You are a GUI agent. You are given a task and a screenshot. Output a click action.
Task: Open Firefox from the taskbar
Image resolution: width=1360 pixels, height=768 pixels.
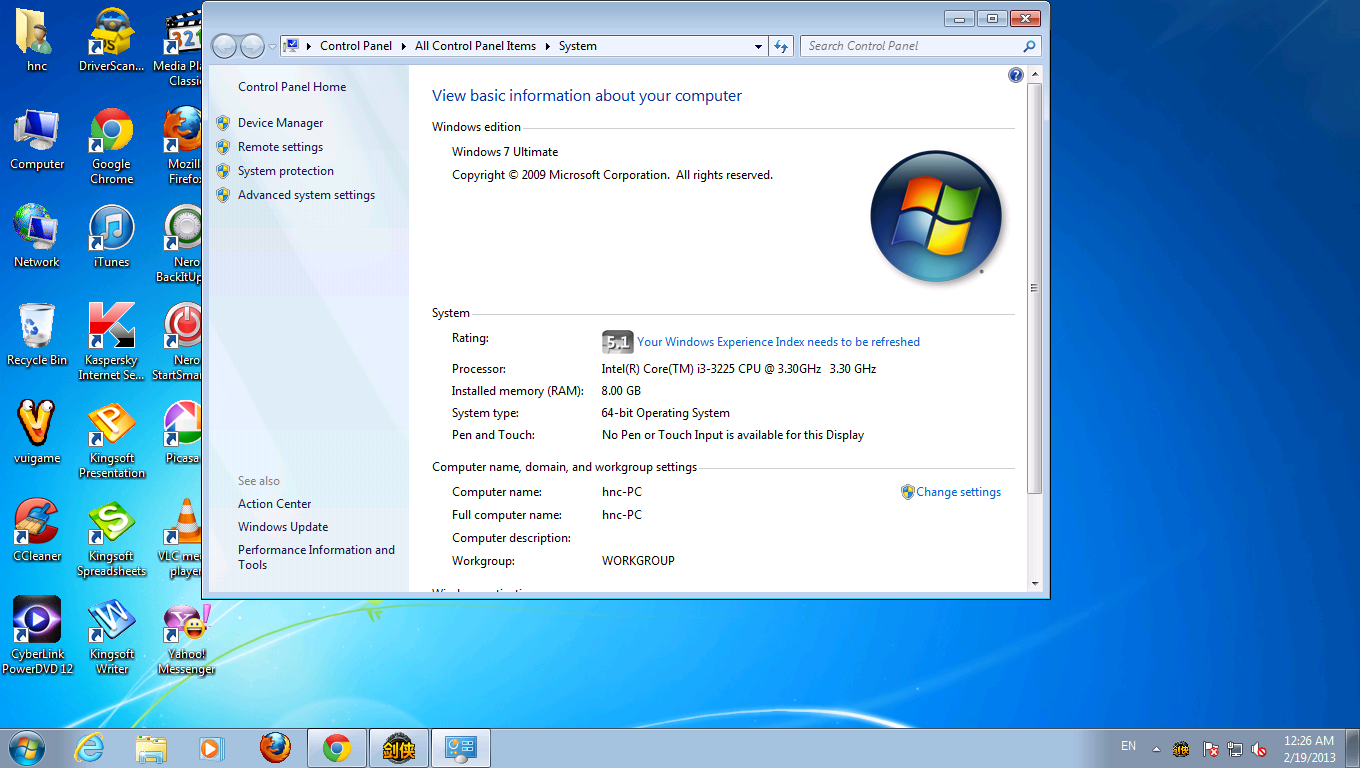[x=275, y=748]
